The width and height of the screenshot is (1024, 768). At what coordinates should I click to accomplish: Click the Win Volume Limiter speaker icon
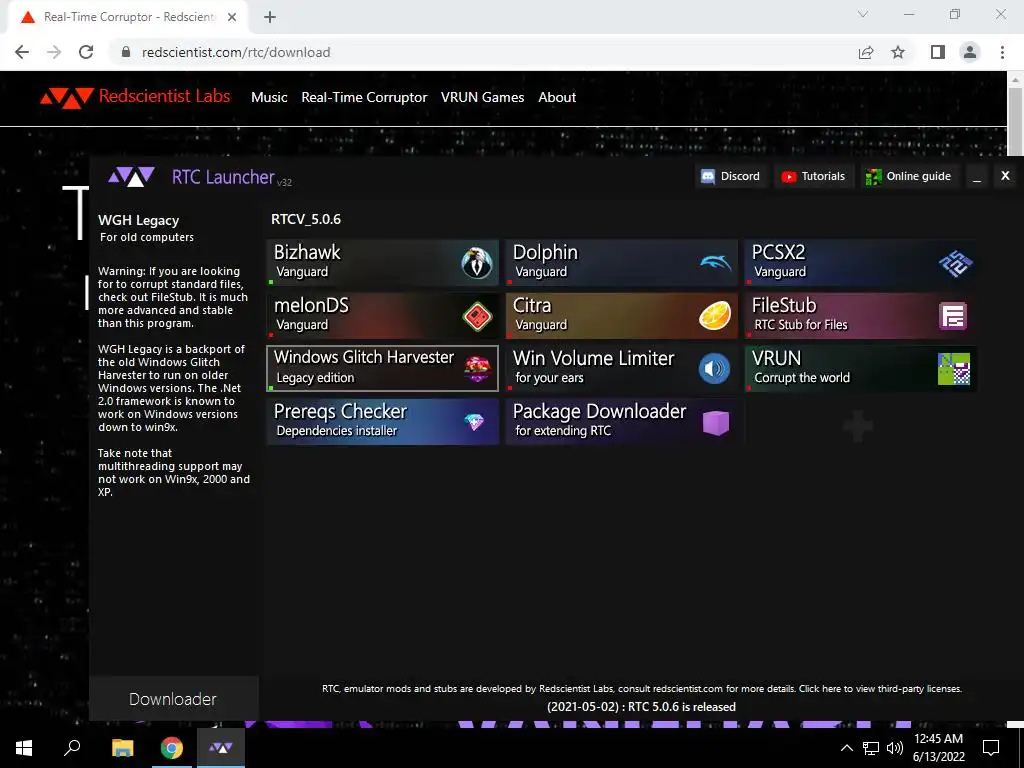pos(714,369)
